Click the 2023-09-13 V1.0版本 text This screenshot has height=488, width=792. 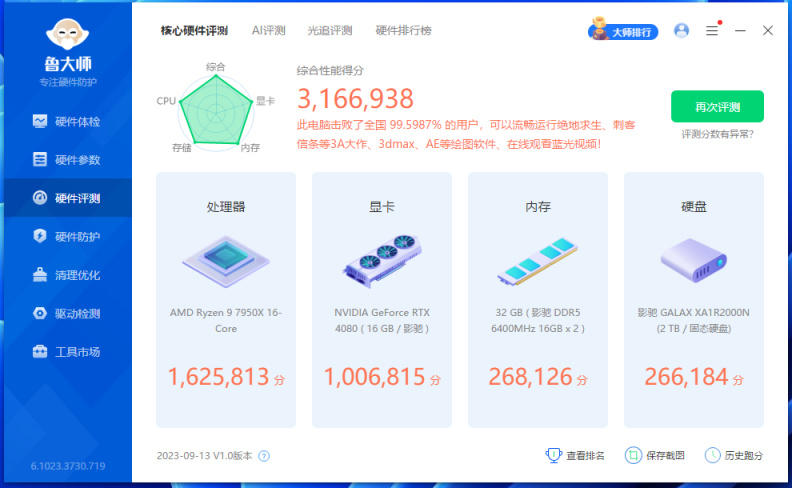click(205, 456)
